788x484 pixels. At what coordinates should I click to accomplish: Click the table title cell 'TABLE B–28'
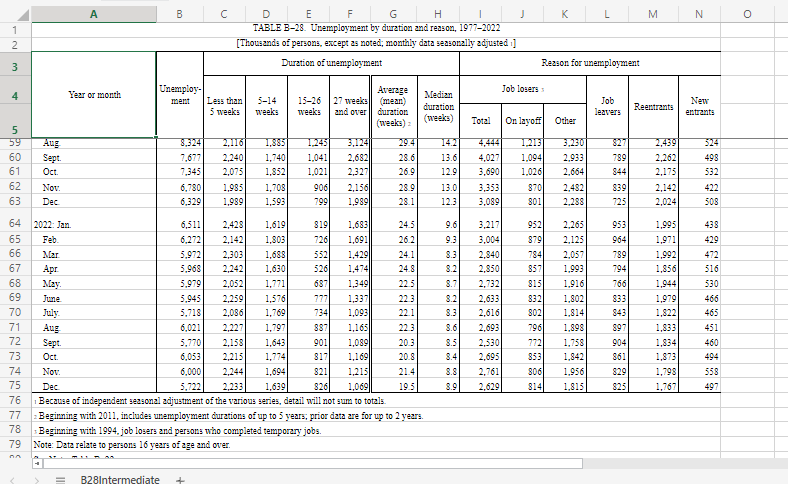376,28
